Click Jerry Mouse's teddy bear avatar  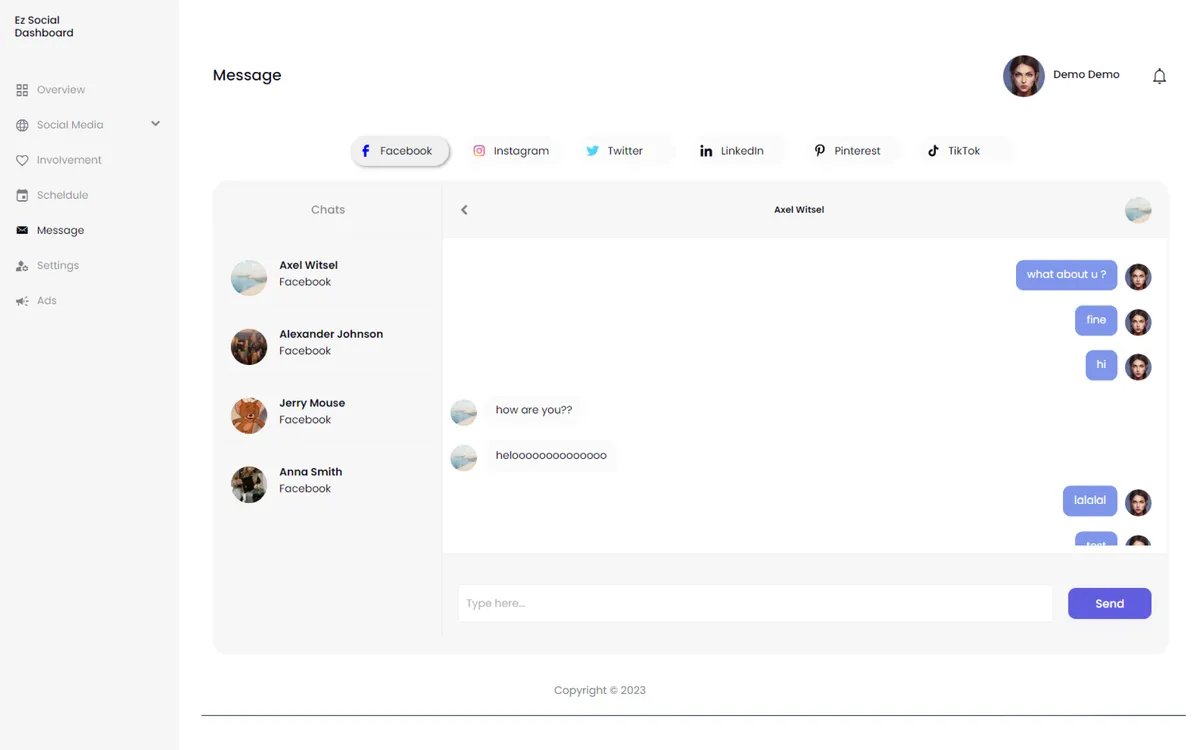pyautogui.click(x=249, y=416)
